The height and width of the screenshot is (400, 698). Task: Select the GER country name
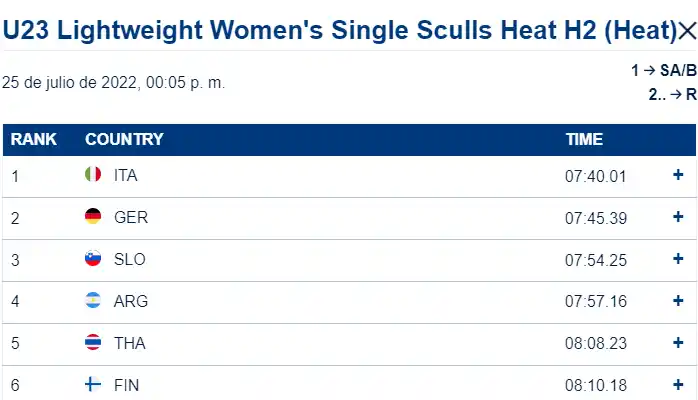click(x=131, y=218)
